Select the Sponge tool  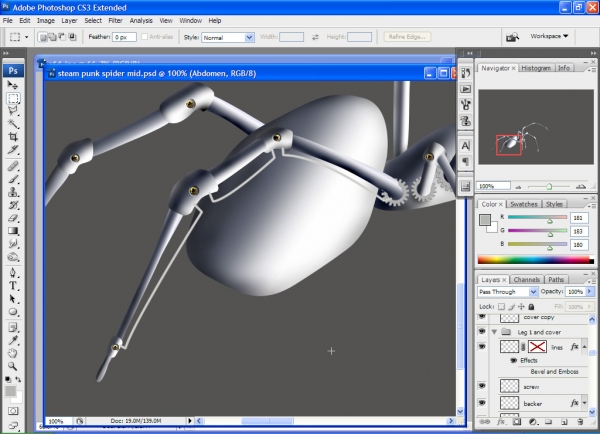(x=13, y=257)
